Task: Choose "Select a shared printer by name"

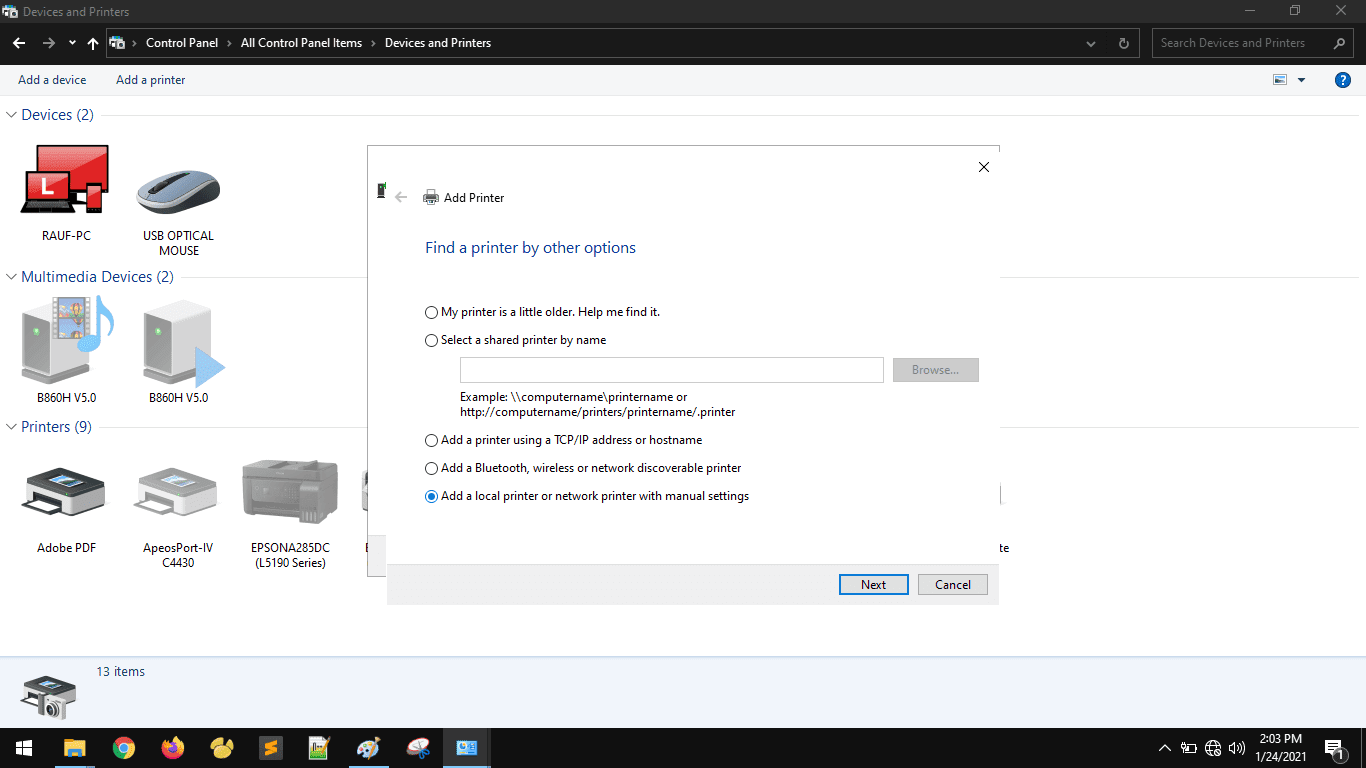Action: (x=516, y=340)
